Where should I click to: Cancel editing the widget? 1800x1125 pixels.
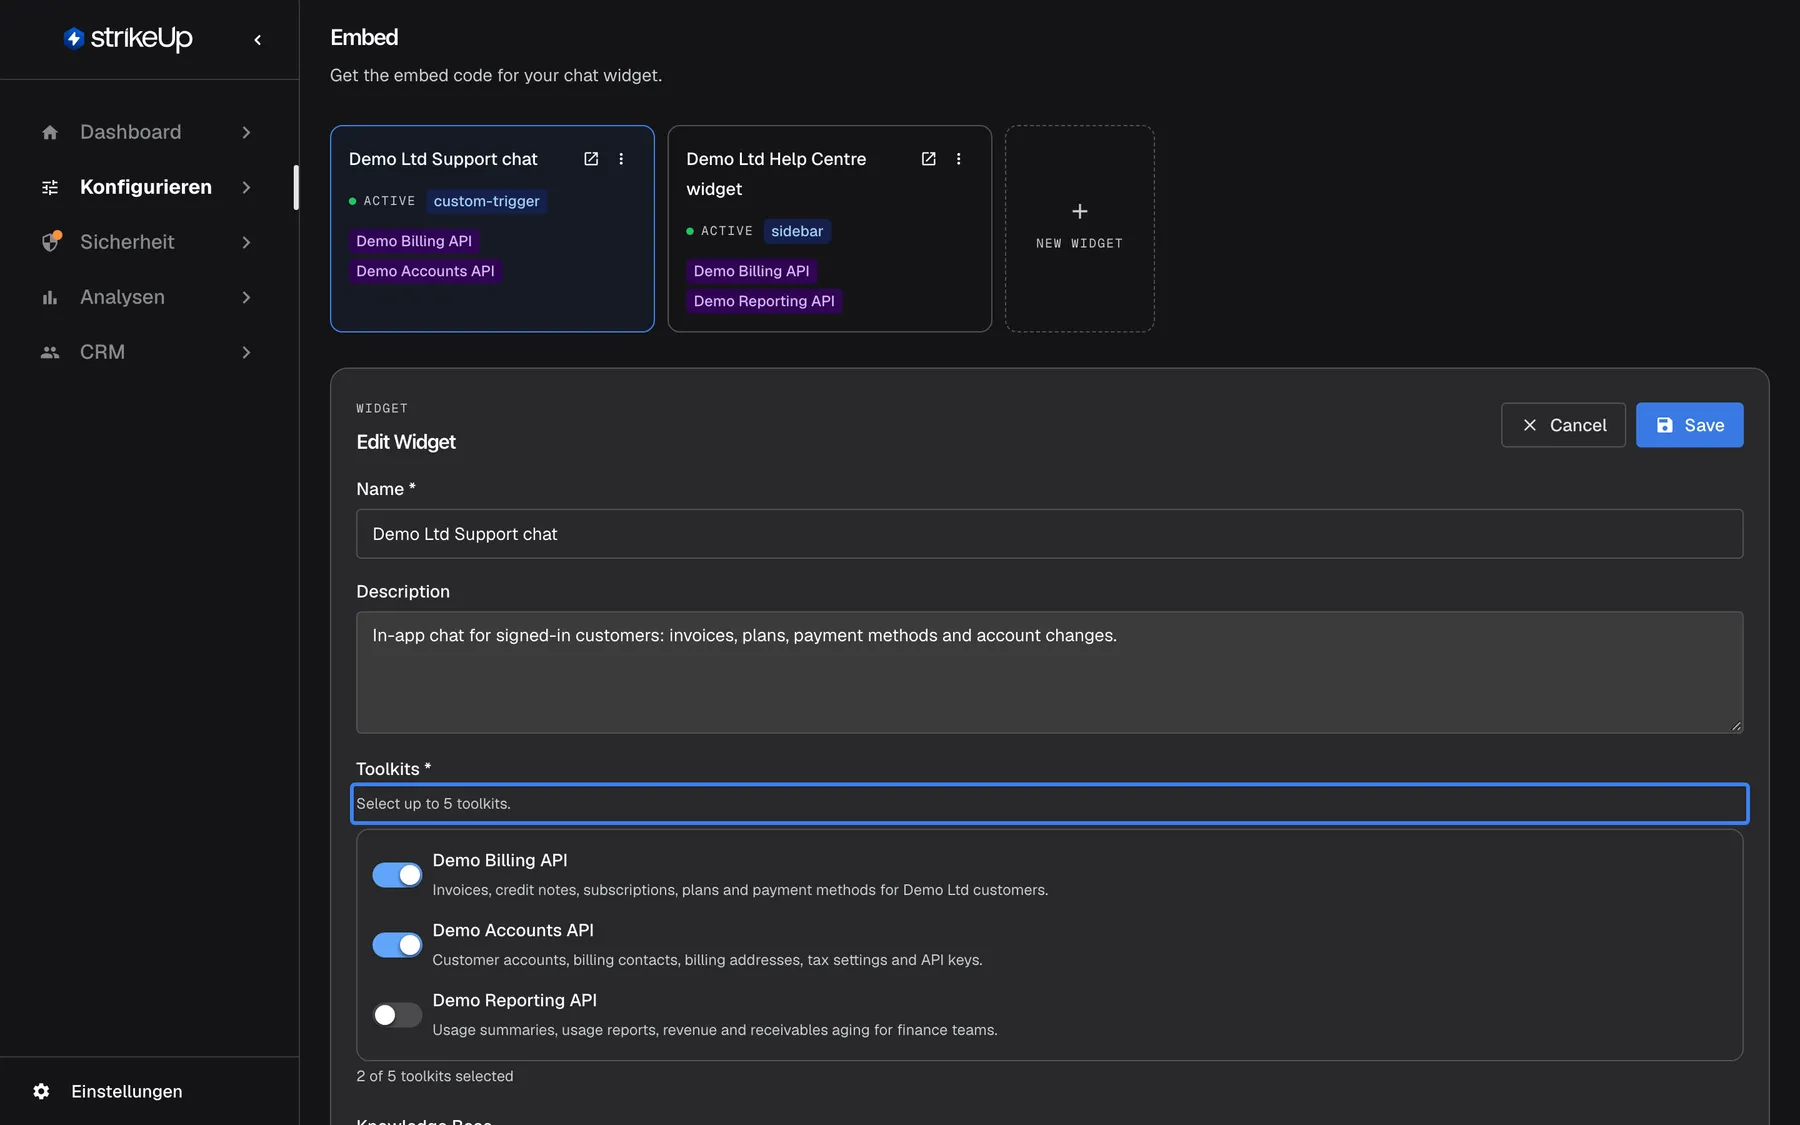tap(1563, 425)
